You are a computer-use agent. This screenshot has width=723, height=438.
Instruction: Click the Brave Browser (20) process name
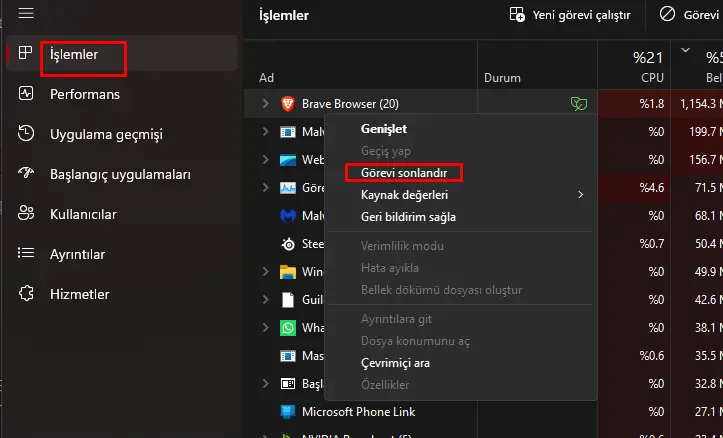(x=350, y=104)
